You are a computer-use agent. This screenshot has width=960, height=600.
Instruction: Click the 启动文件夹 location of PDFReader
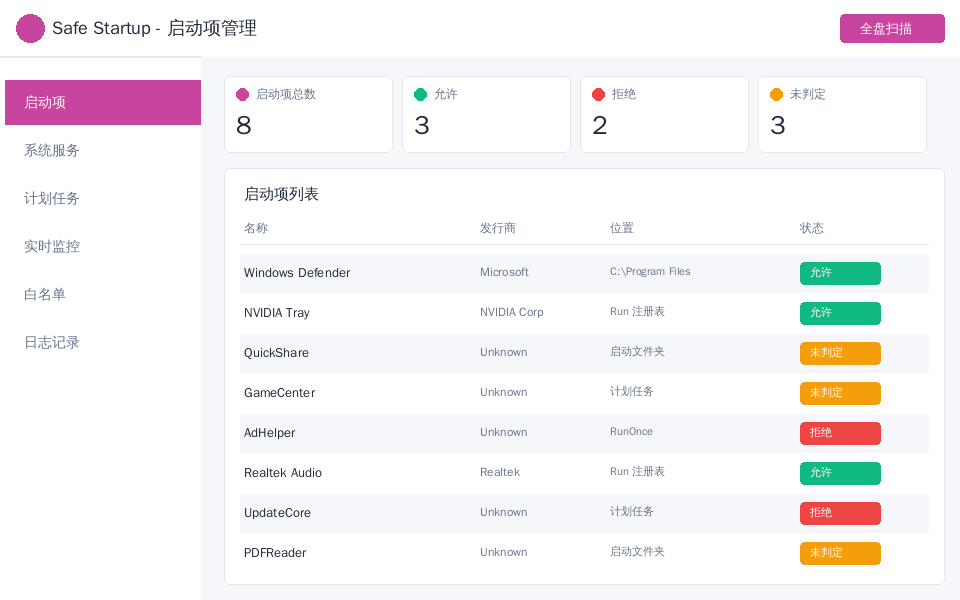tap(637, 552)
